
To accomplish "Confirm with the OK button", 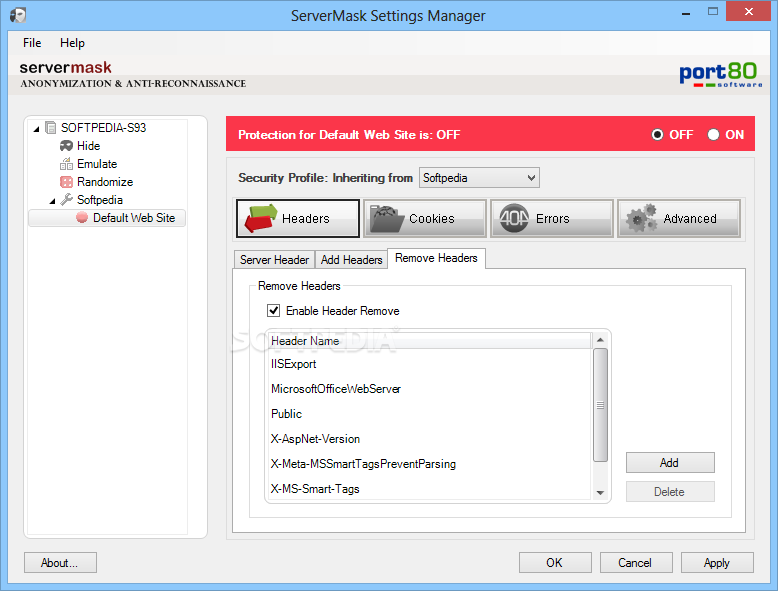I will [x=555, y=563].
